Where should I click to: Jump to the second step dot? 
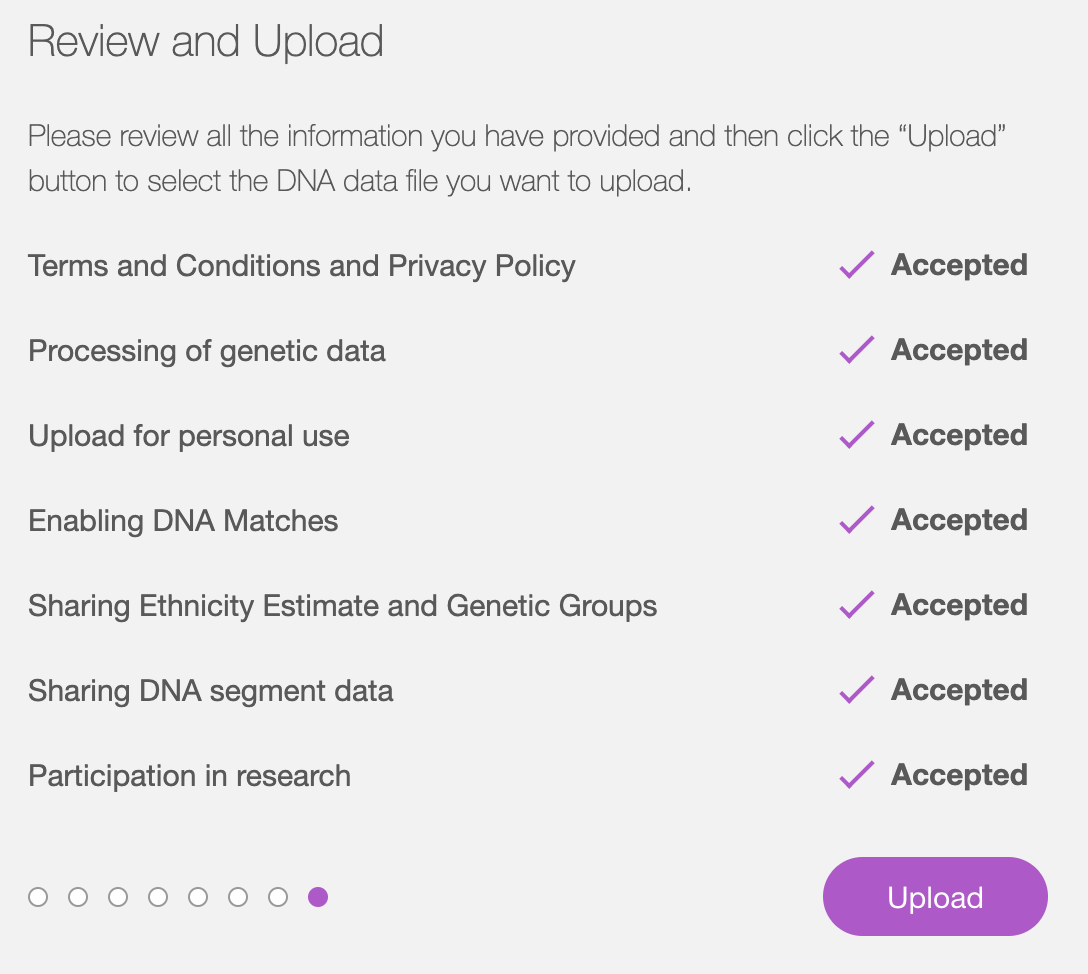coord(78,897)
